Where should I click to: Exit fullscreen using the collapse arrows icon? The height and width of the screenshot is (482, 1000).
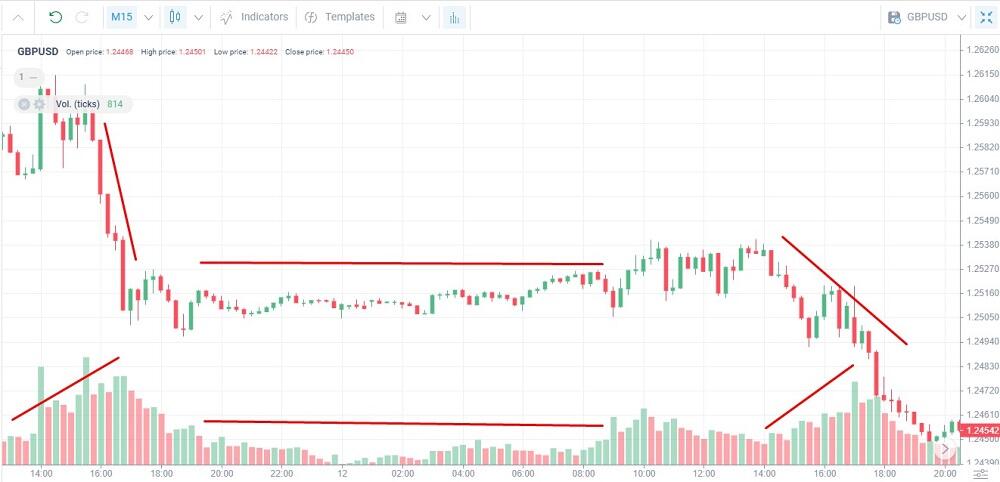(x=985, y=17)
